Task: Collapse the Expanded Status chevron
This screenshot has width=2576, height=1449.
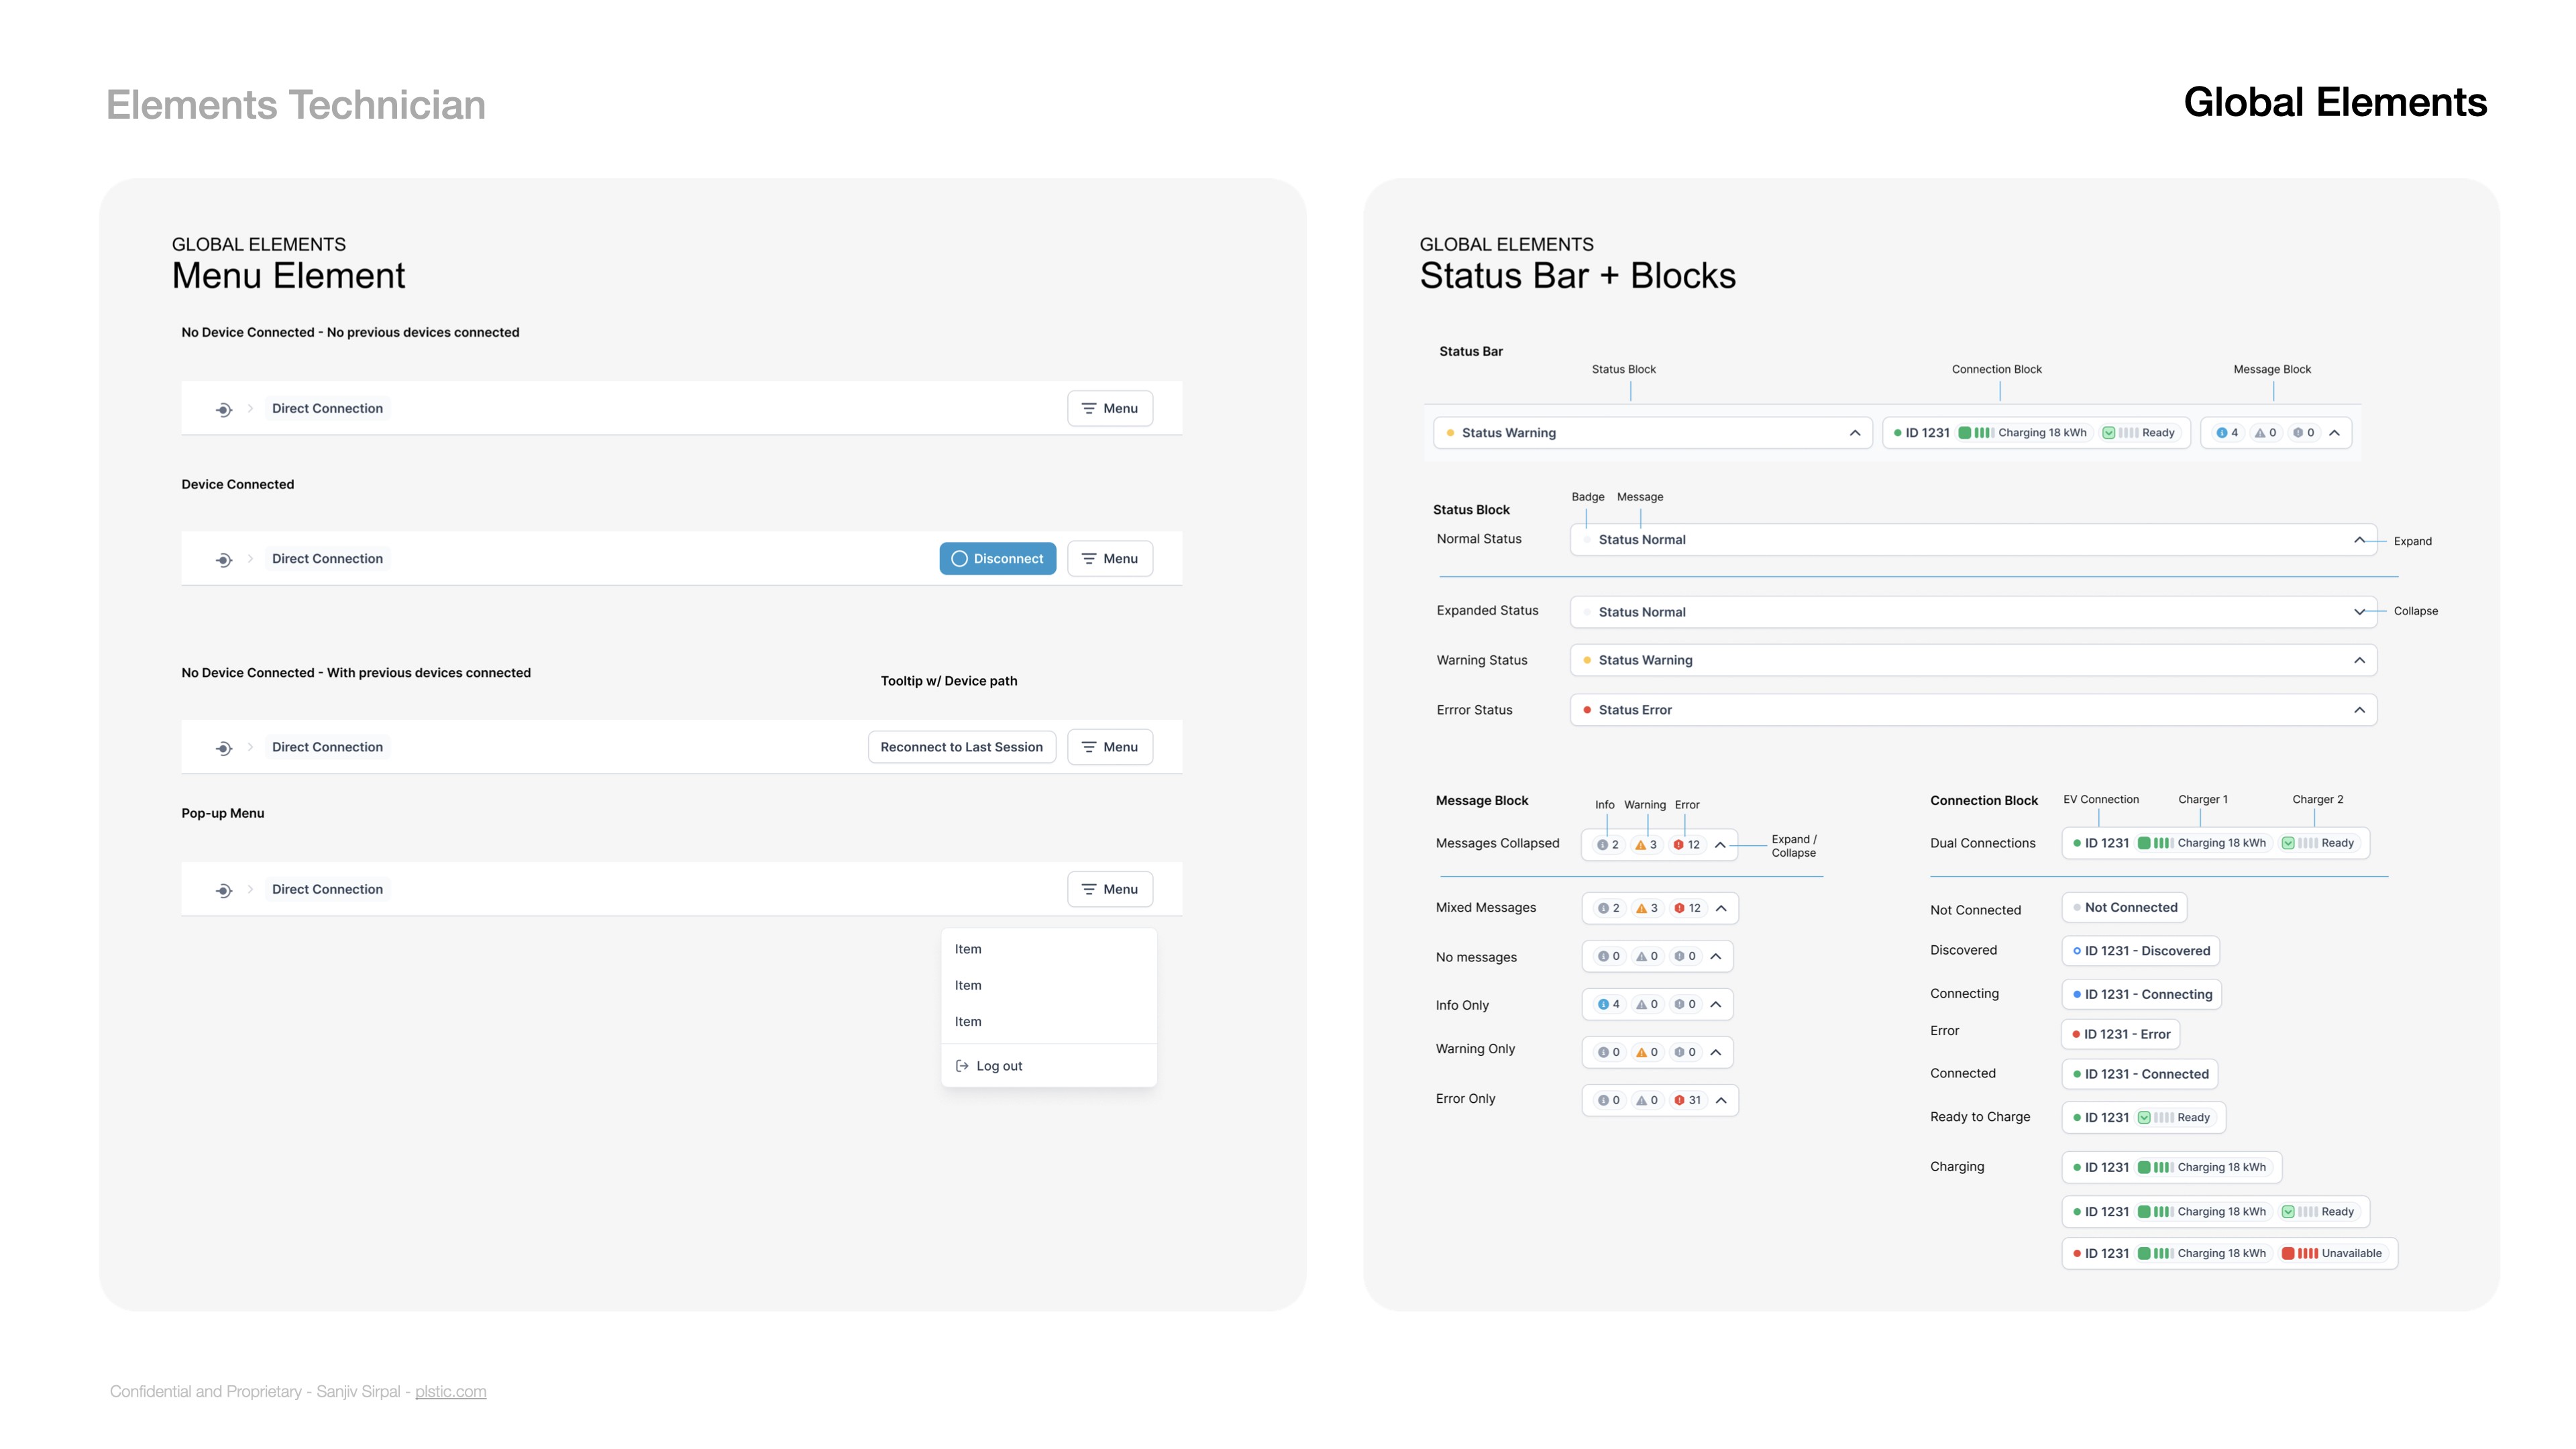Action: tap(2359, 612)
